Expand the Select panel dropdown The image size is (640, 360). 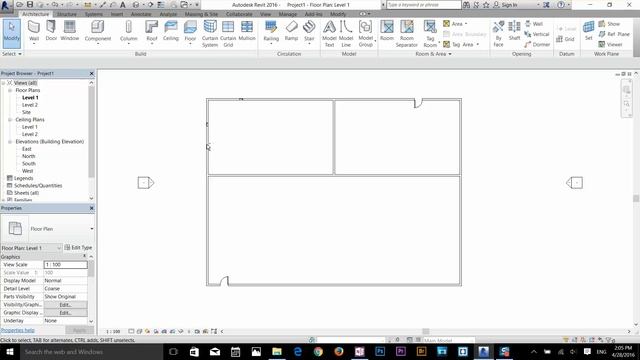click(11, 54)
